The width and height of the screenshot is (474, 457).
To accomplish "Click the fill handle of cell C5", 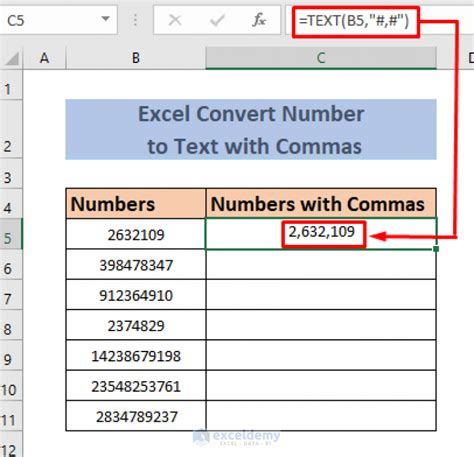I will tap(436, 249).
